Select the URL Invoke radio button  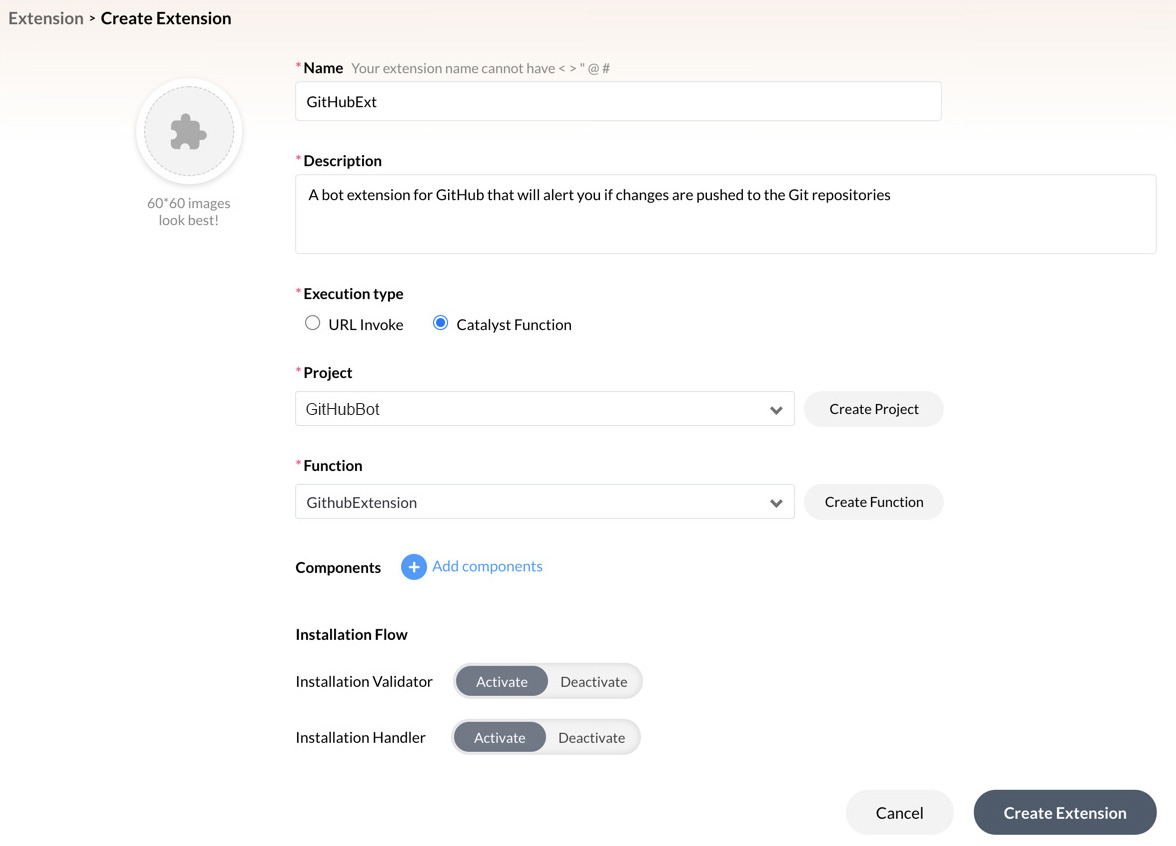pos(312,323)
